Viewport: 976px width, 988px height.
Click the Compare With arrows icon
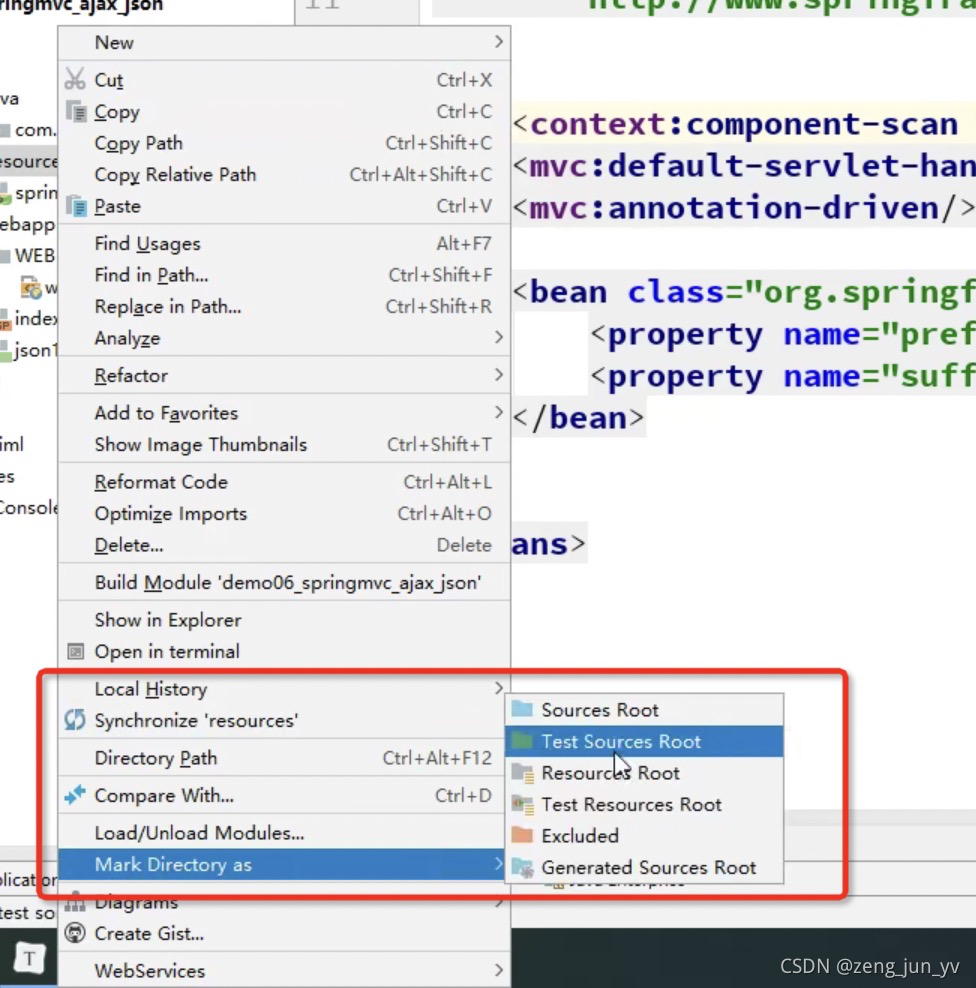(75, 795)
